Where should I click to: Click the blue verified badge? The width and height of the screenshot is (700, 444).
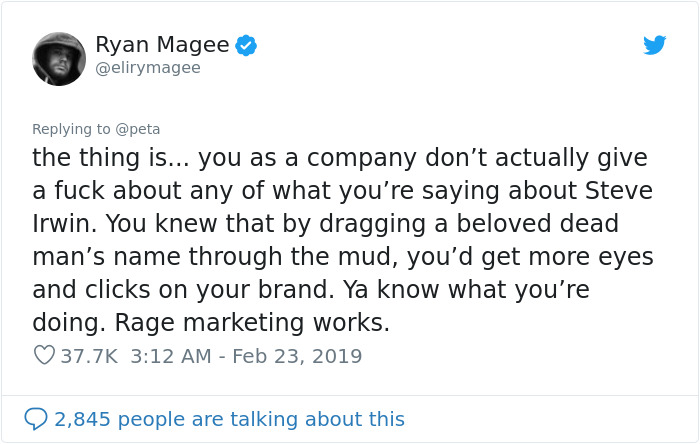tap(246, 45)
